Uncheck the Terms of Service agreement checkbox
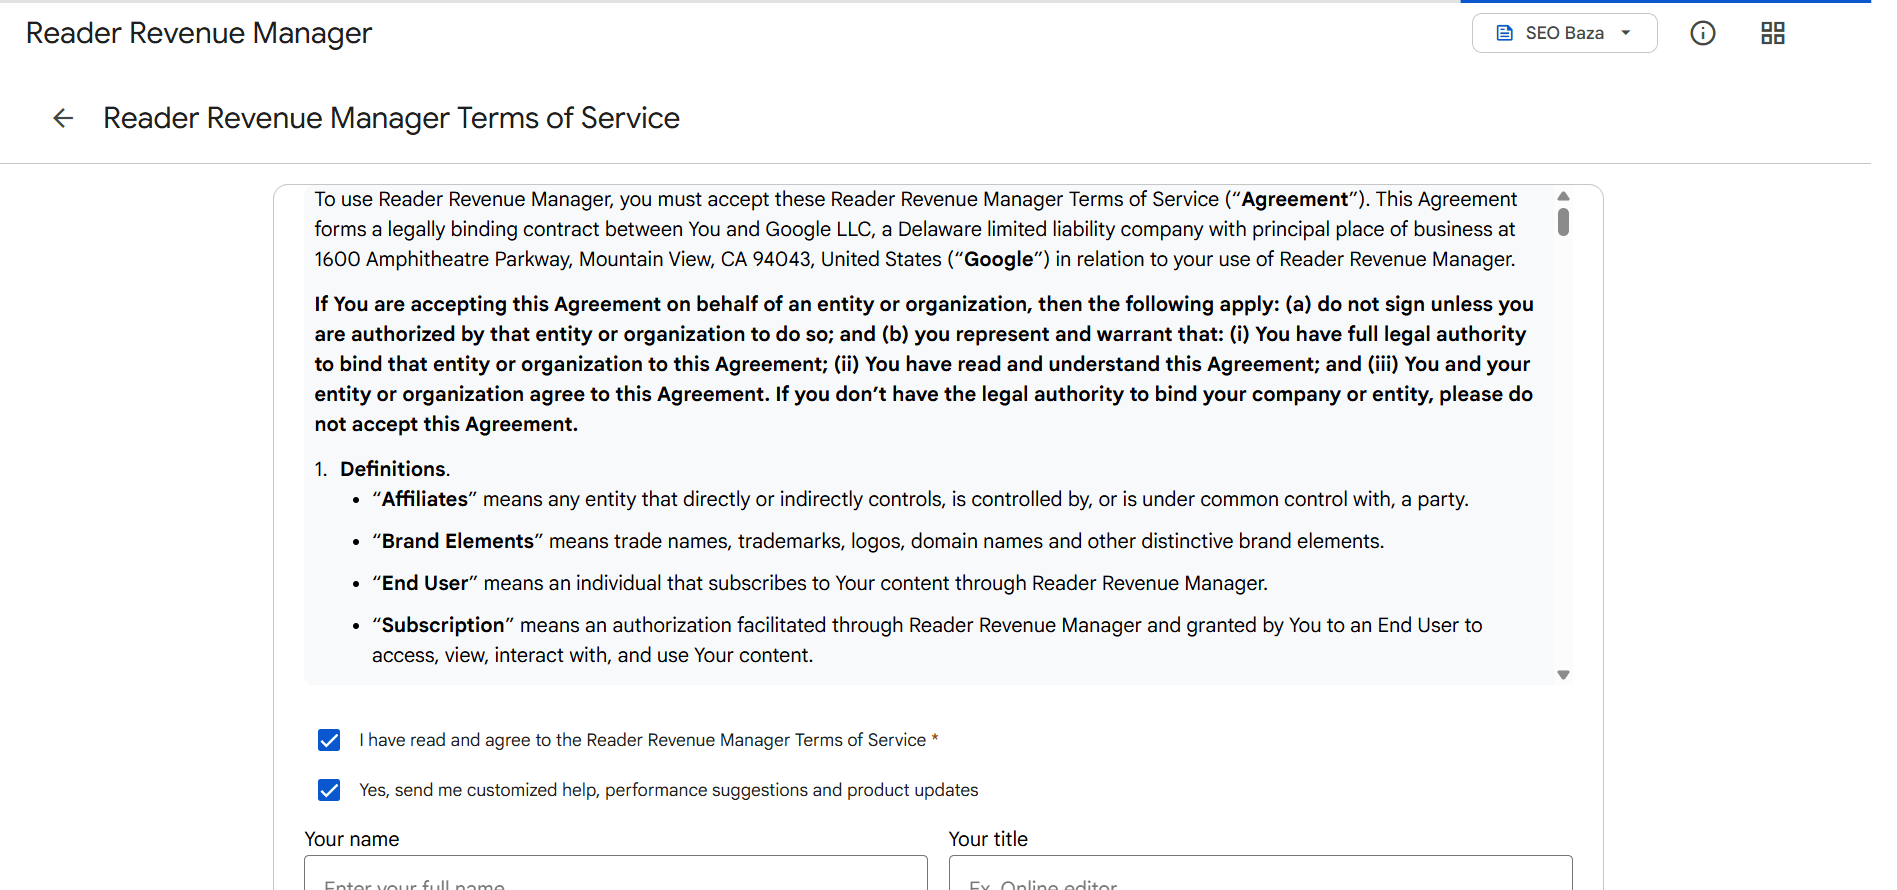The width and height of the screenshot is (1897, 890). [329, 740]
